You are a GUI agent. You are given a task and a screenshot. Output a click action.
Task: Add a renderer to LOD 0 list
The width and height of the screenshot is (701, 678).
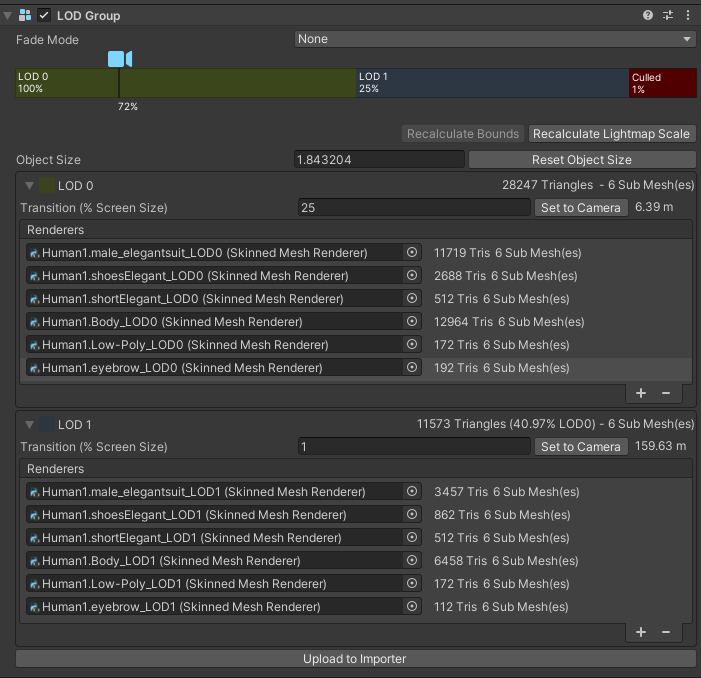click(x=641, y=392)
